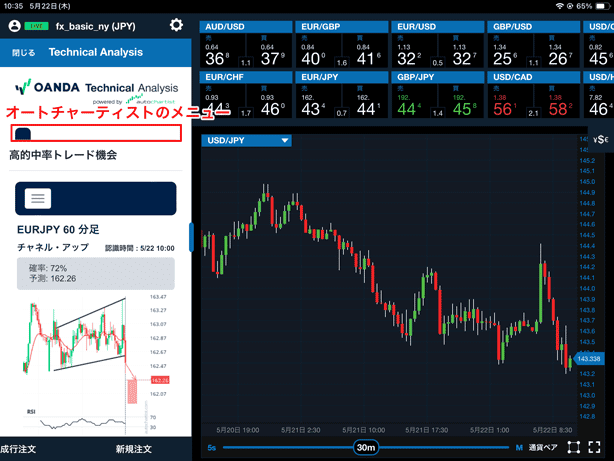Tap the LIVE account badge
614x461 pixels.
(x=36, y=26)
